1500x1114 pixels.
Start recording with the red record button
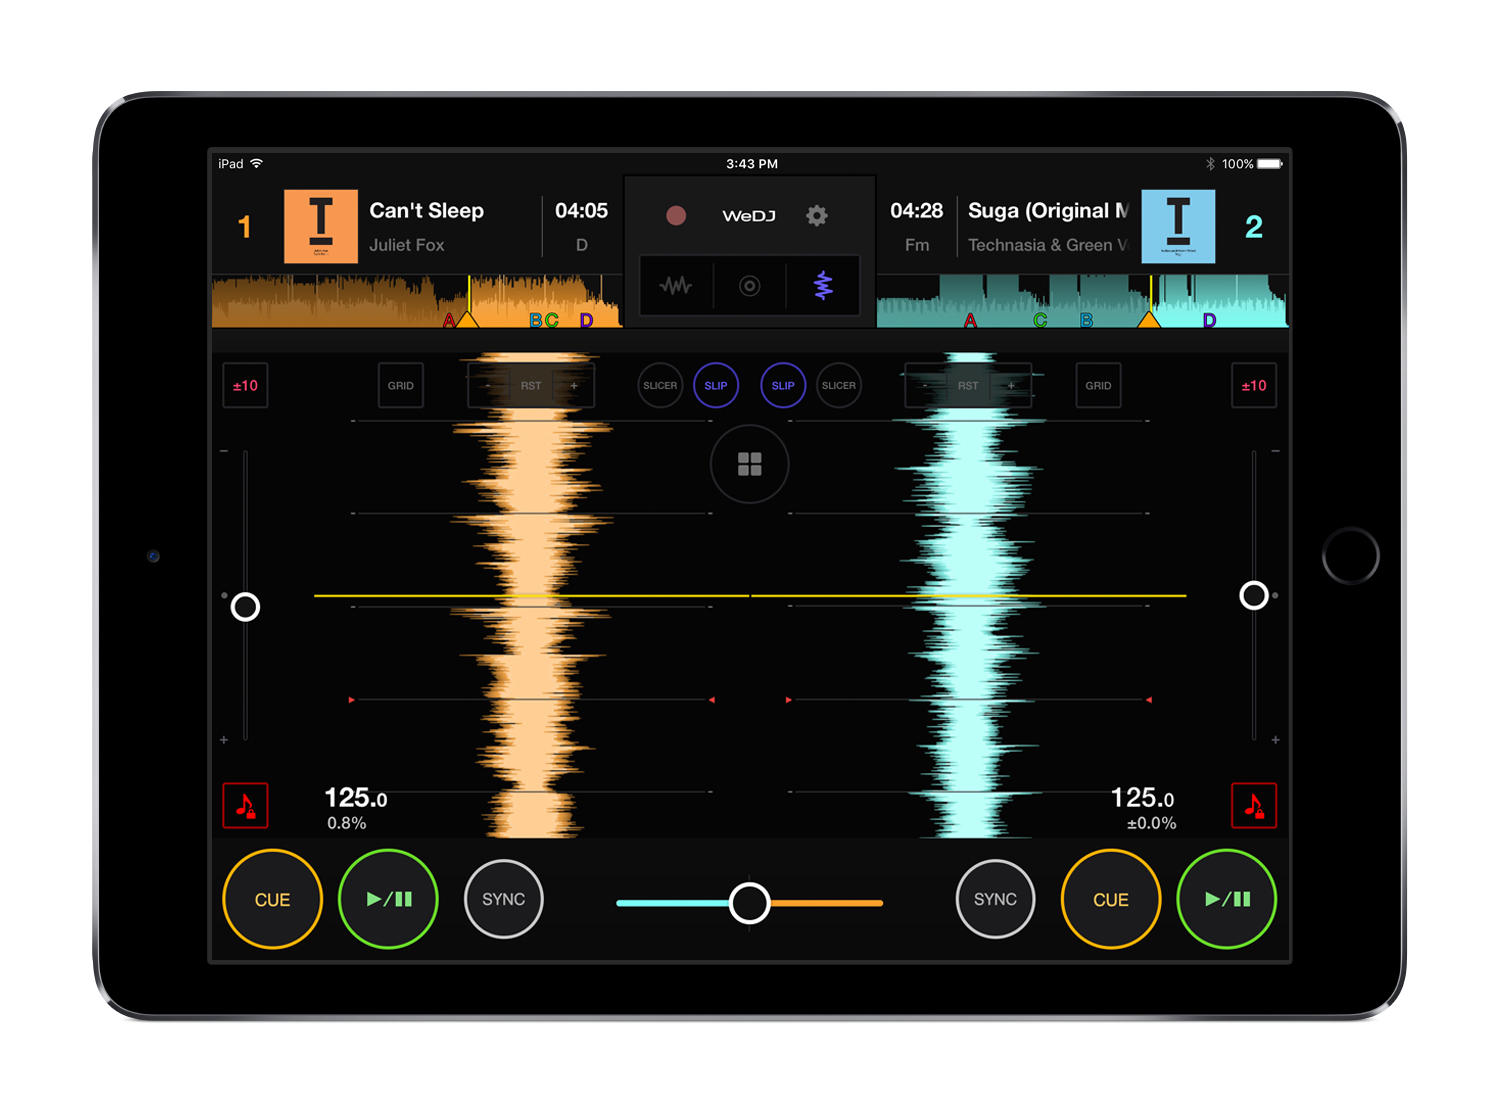[676, 215]
